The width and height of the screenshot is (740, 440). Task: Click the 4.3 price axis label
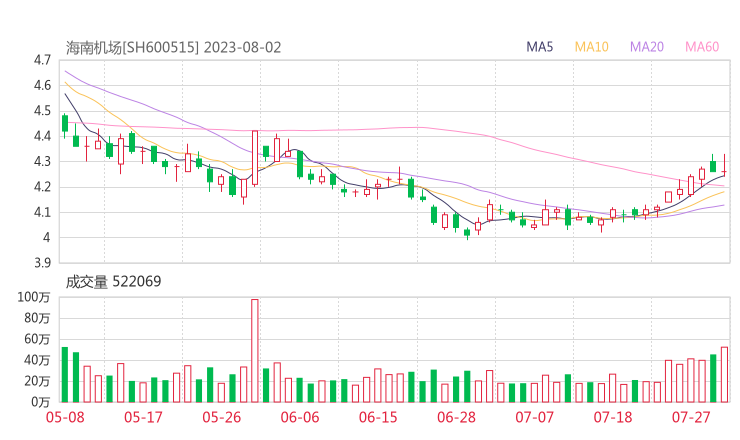42,161
